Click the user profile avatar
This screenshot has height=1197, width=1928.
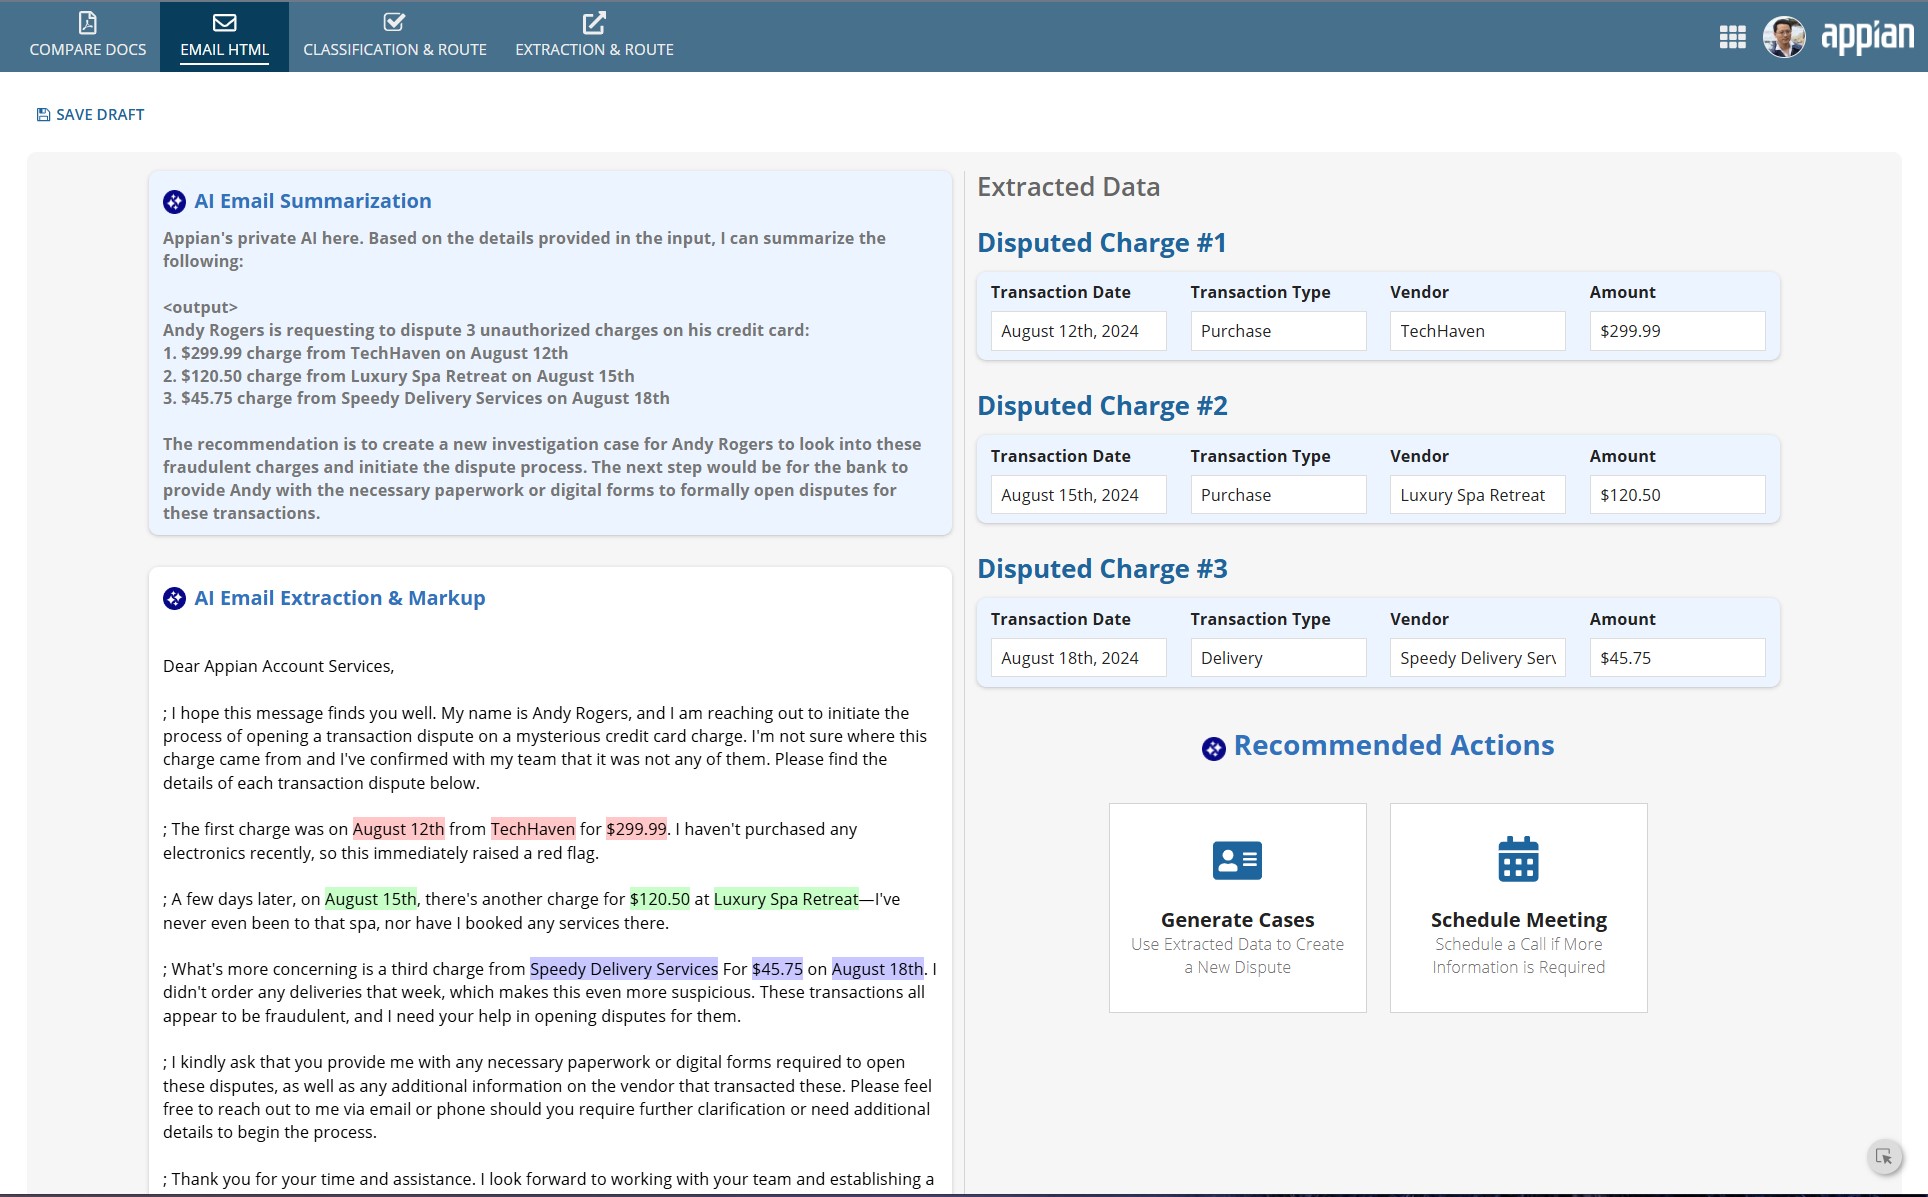pos(1784,37)
